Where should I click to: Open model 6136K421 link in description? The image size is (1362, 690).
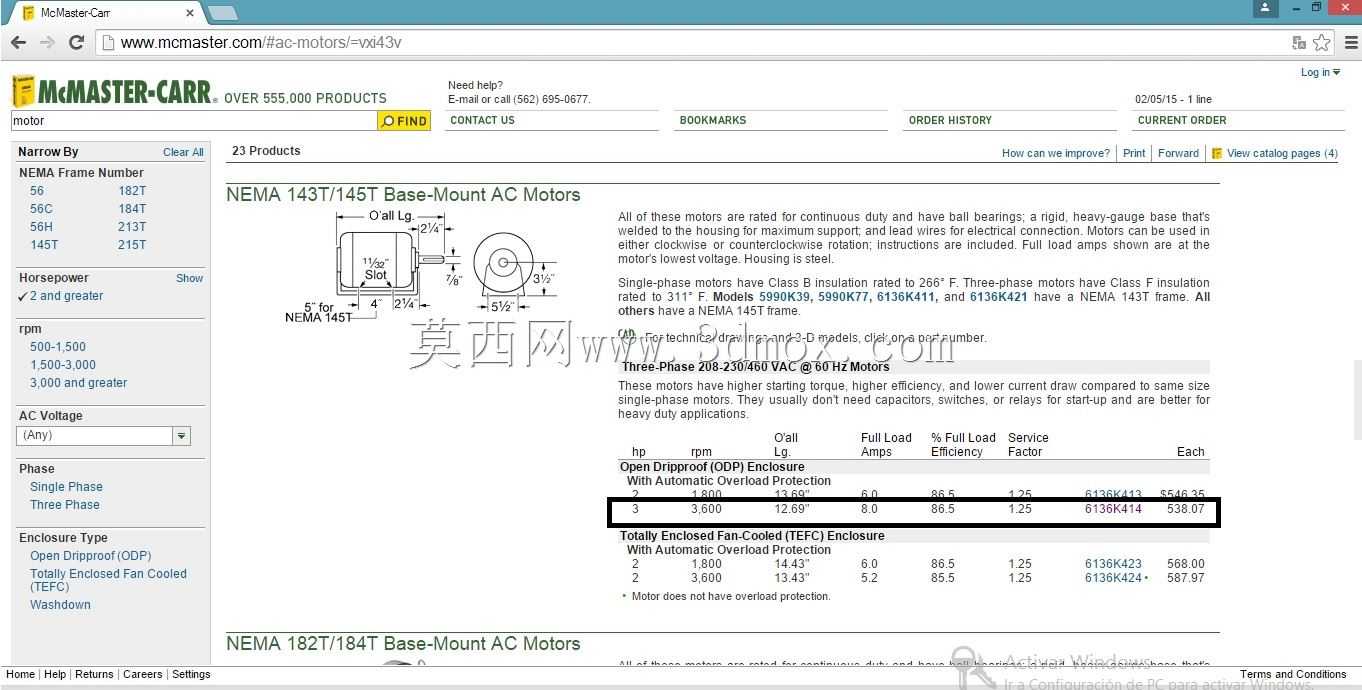point(999,297)
